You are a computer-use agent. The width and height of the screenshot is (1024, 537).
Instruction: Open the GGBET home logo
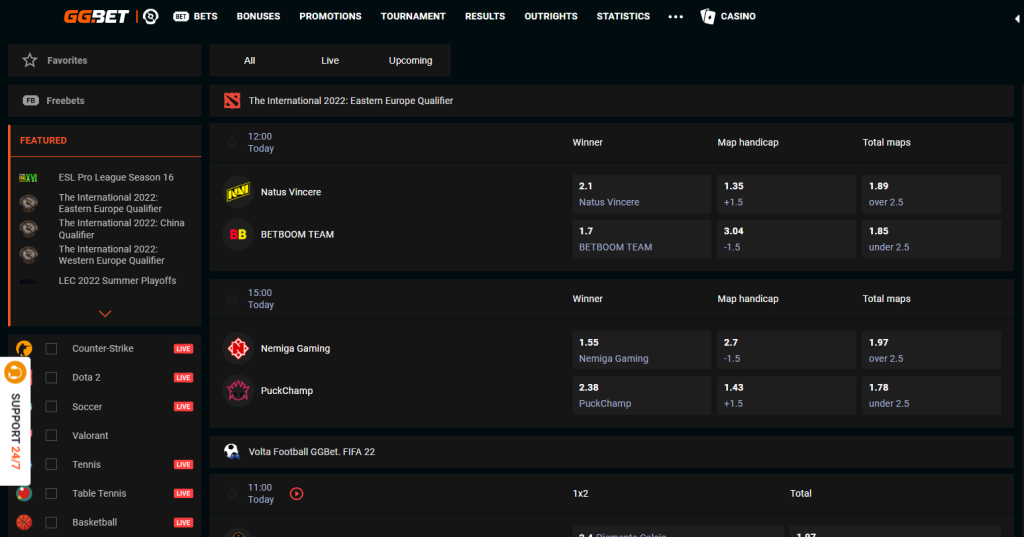pos(96,16)
